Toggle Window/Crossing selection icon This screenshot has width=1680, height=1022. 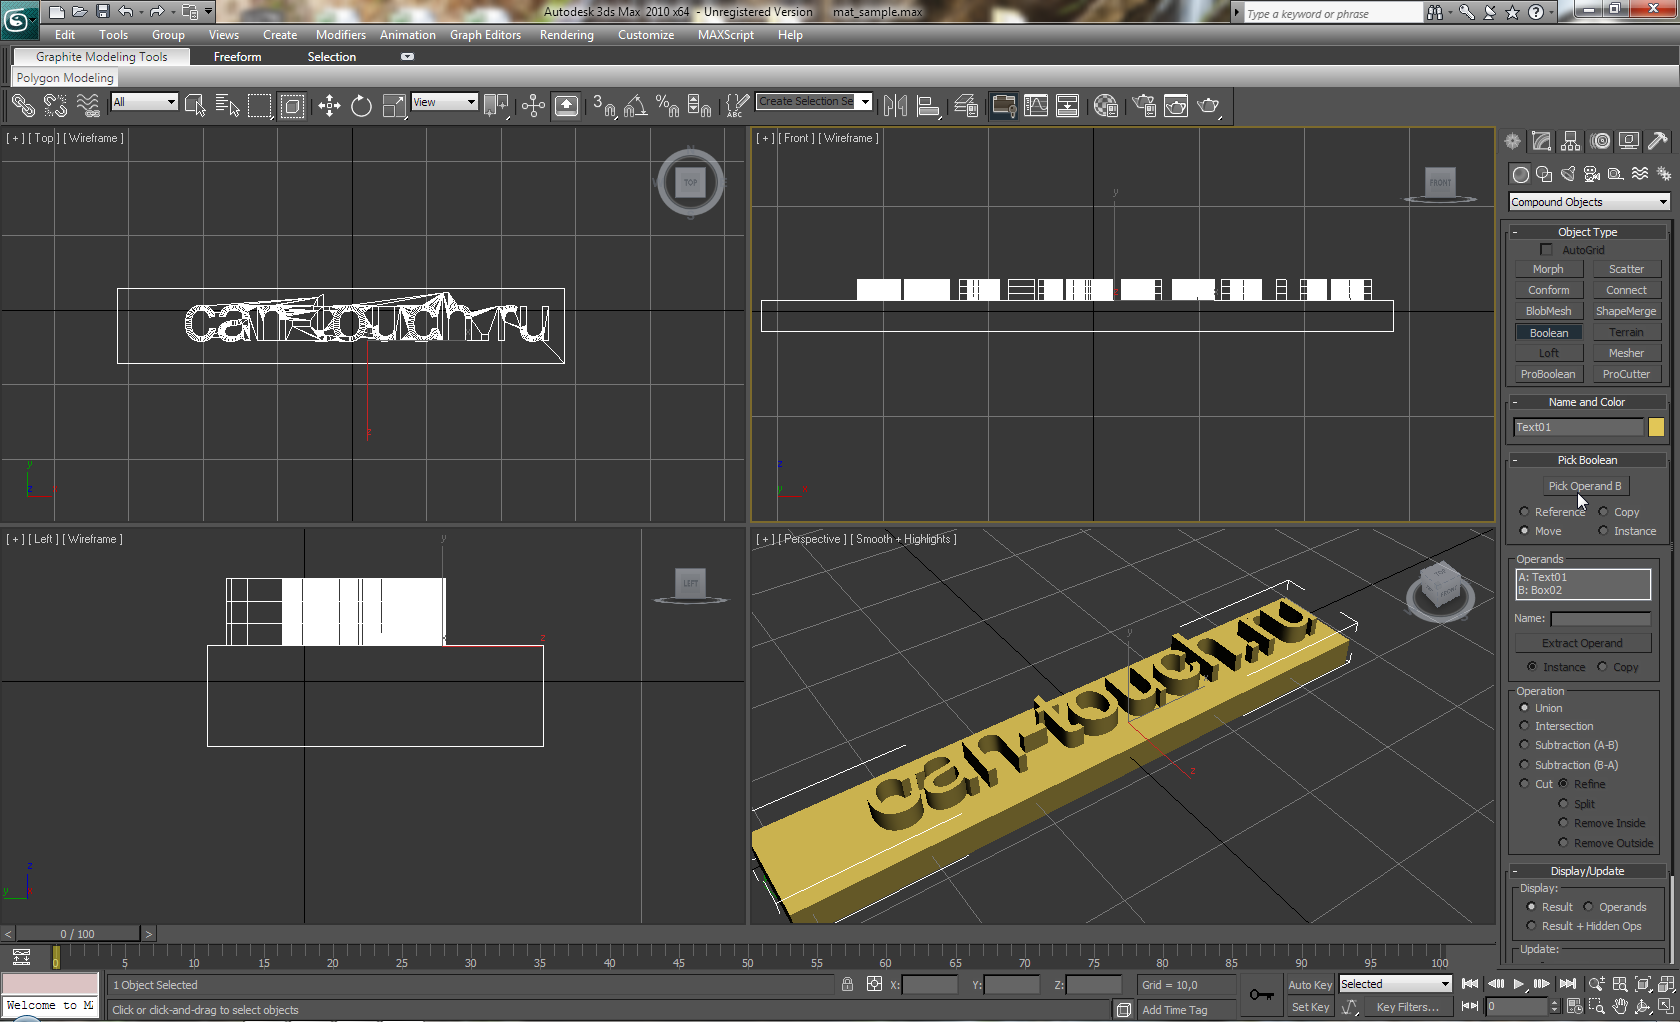tap(292, 105)
